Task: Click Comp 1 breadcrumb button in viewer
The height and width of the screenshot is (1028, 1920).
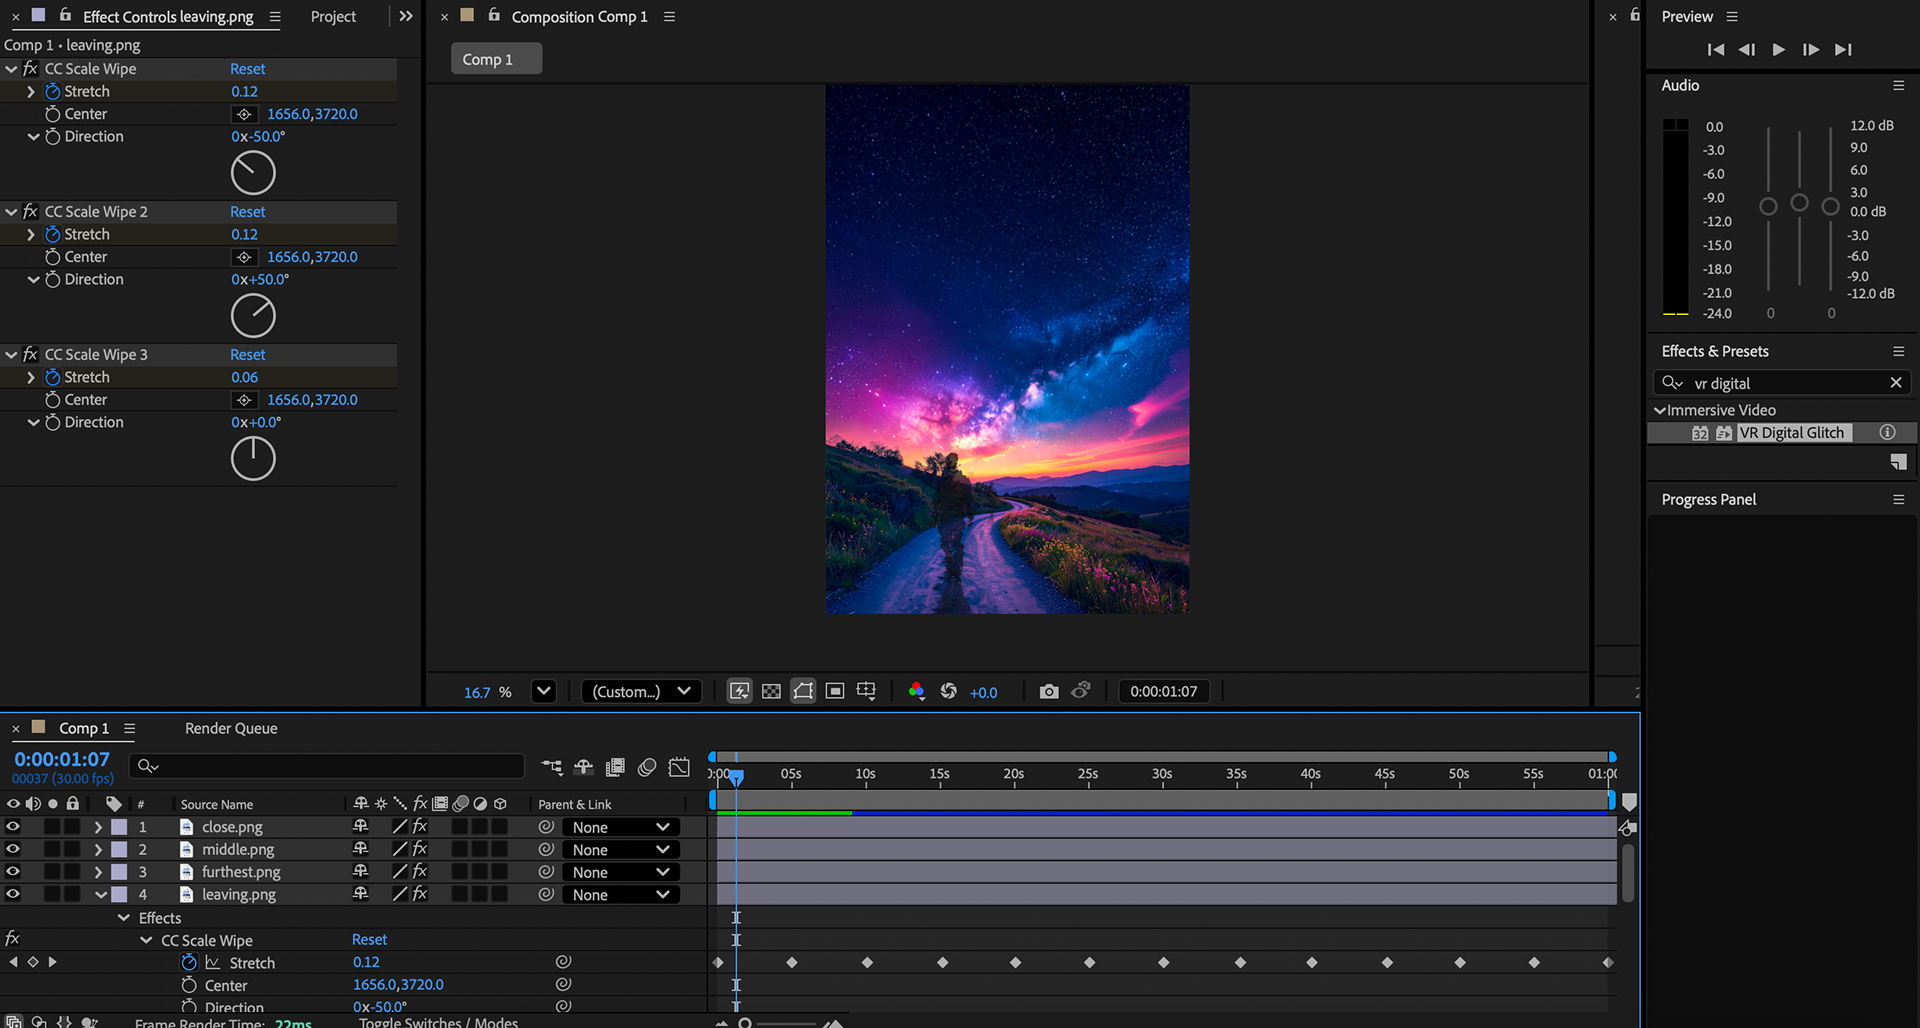Action: click(496, 59)
